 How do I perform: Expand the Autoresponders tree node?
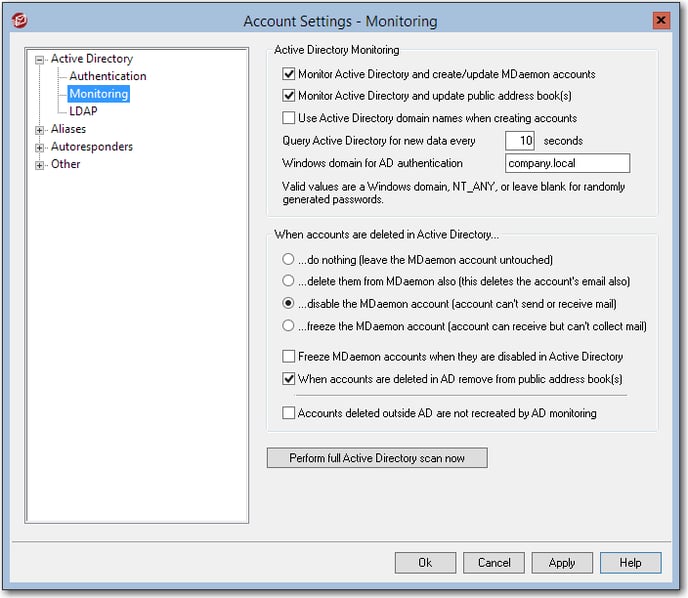pyautogui.click(x=39, y=148)
